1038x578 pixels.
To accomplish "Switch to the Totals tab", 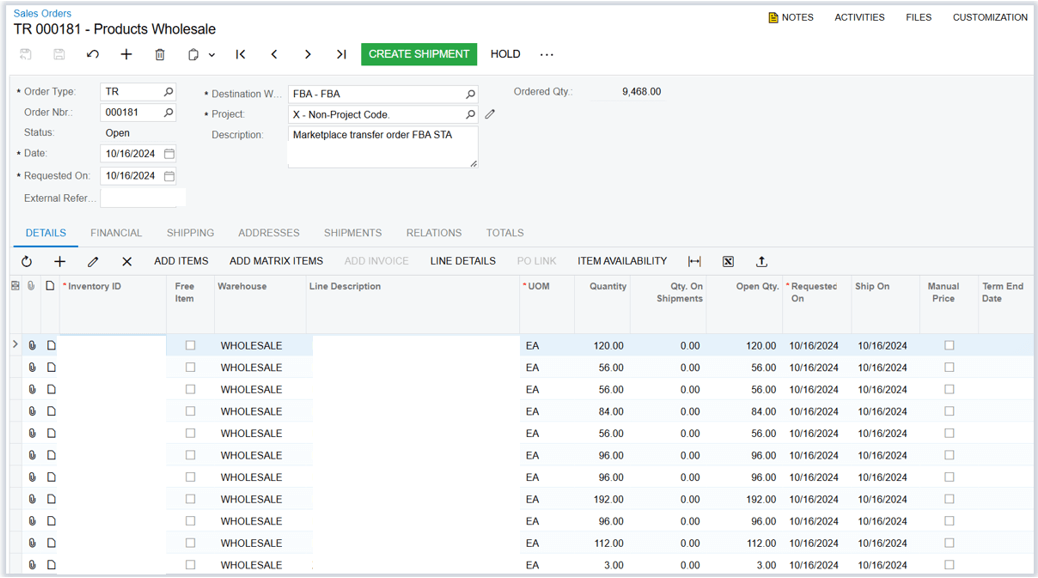I will [x=504, y=233].
